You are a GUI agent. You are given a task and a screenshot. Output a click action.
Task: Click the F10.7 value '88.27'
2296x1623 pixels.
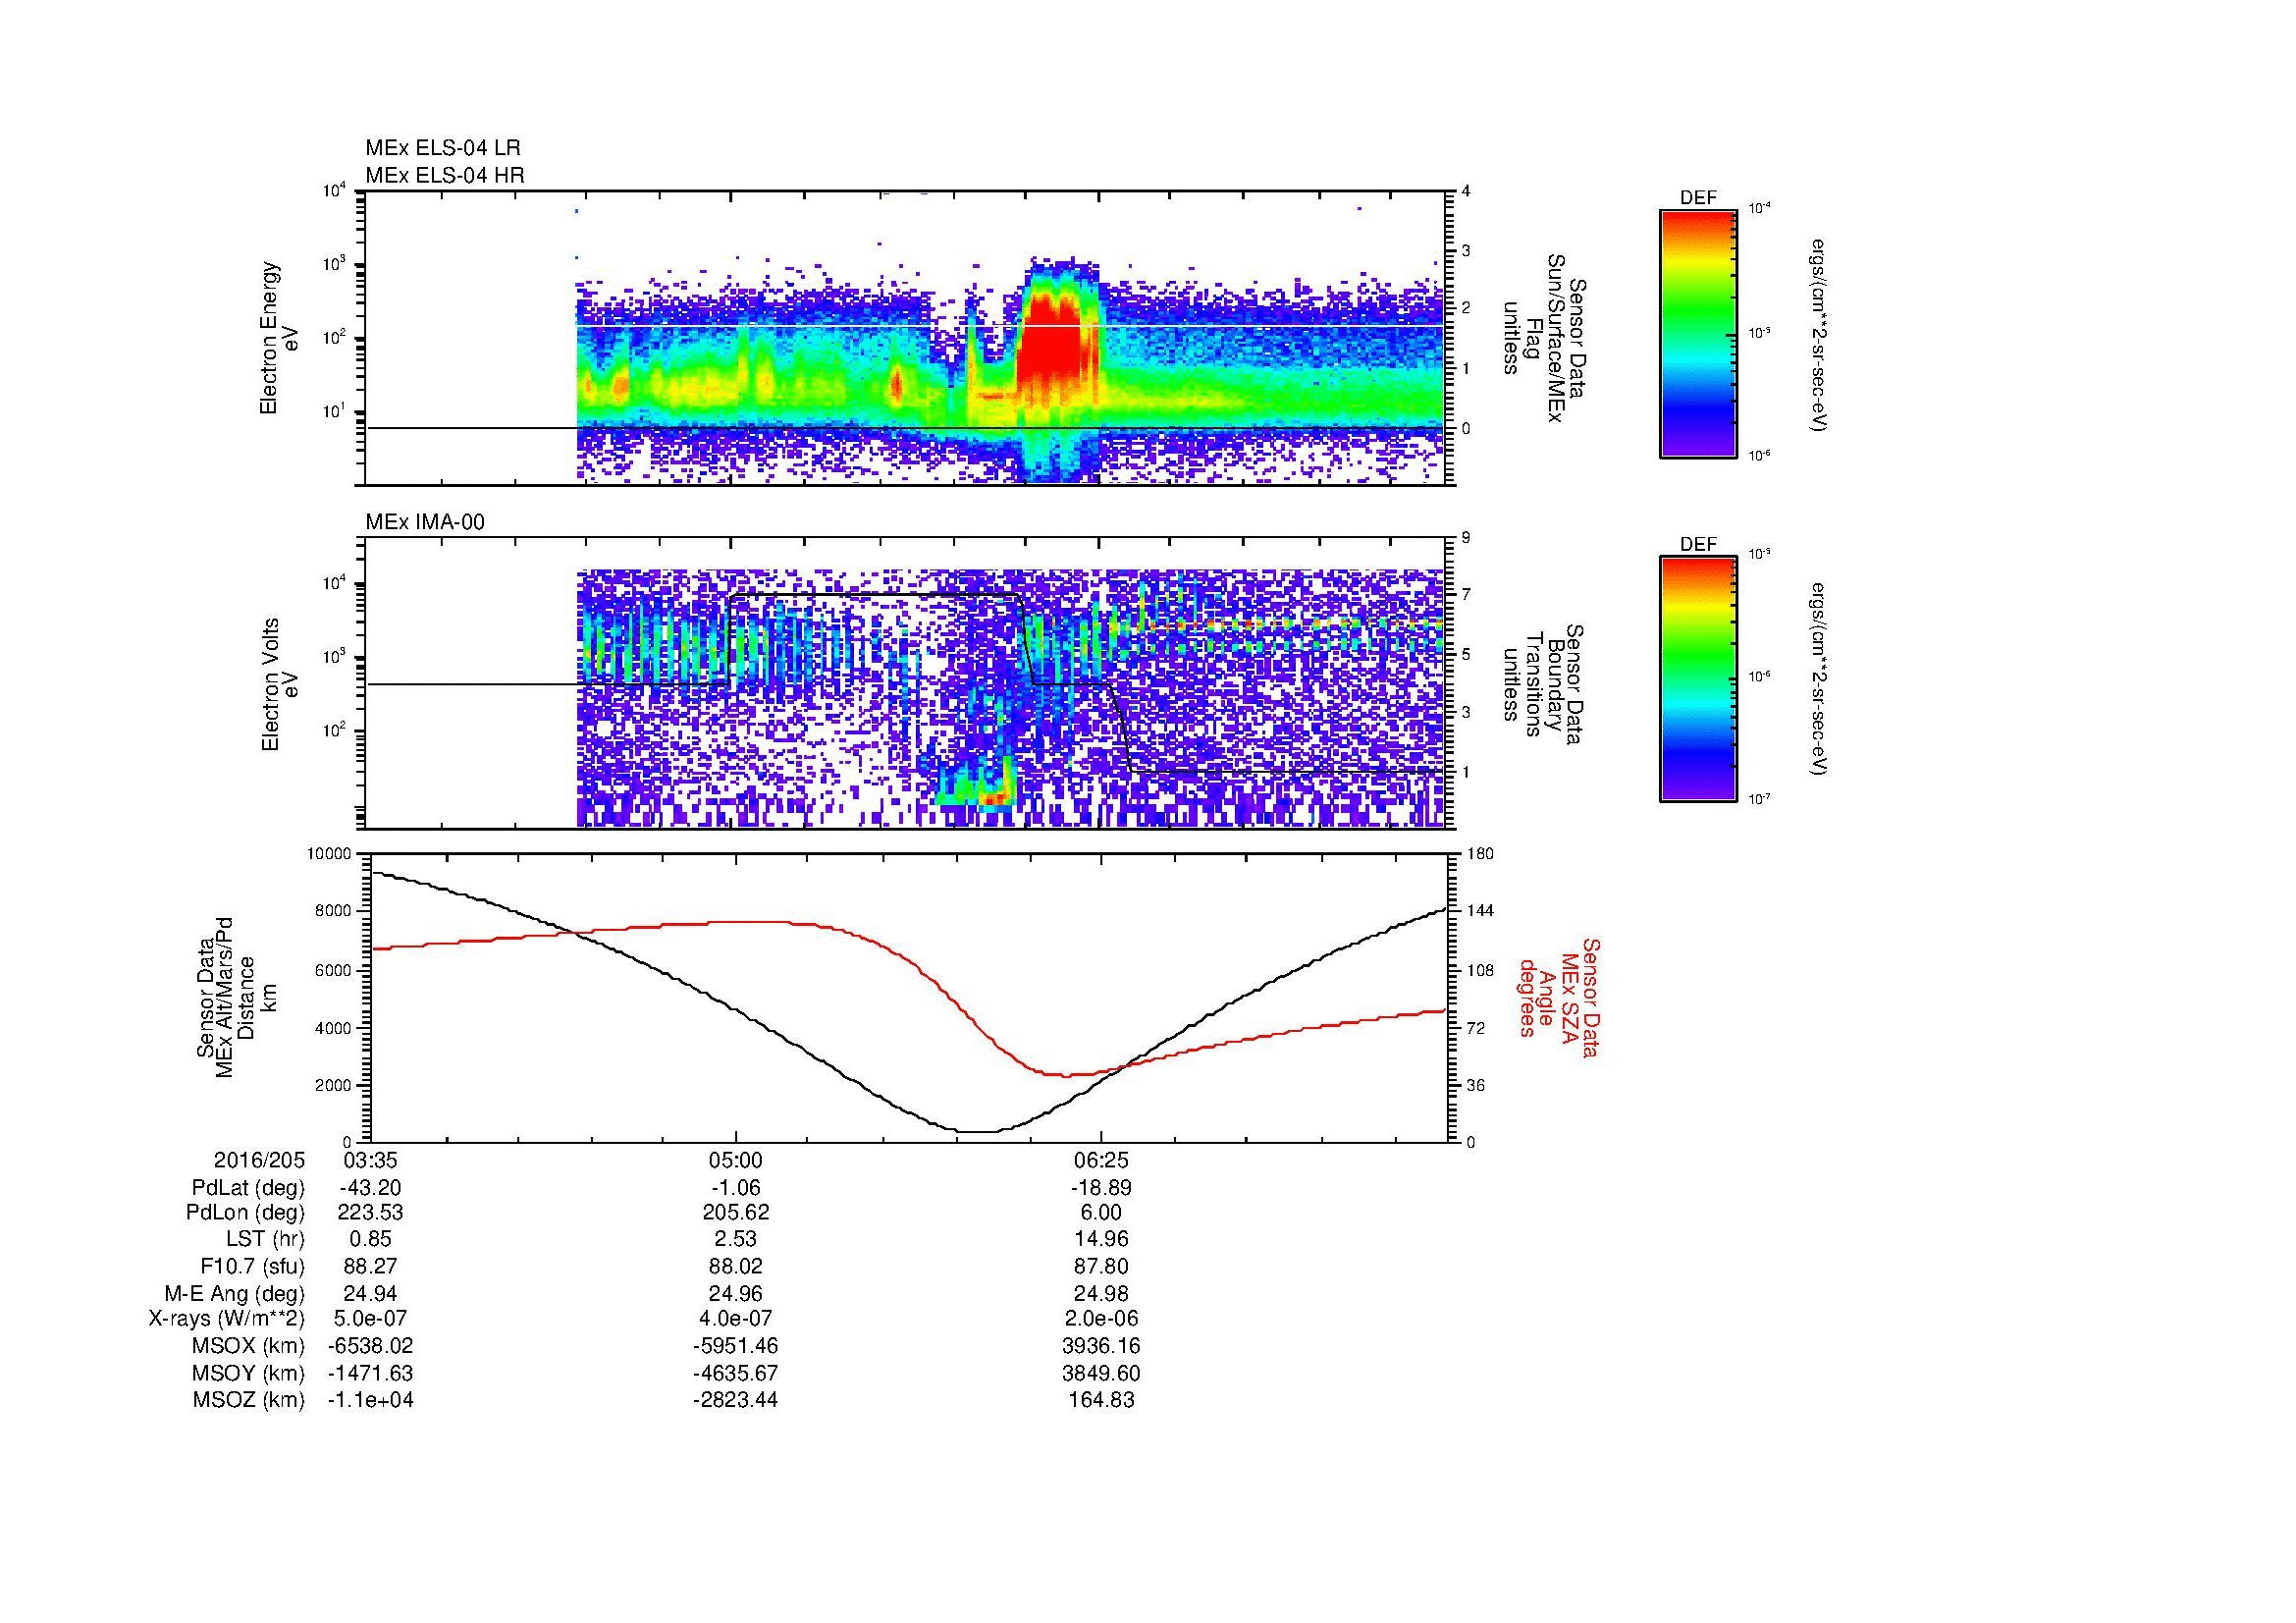click(x=370, y=1266)
